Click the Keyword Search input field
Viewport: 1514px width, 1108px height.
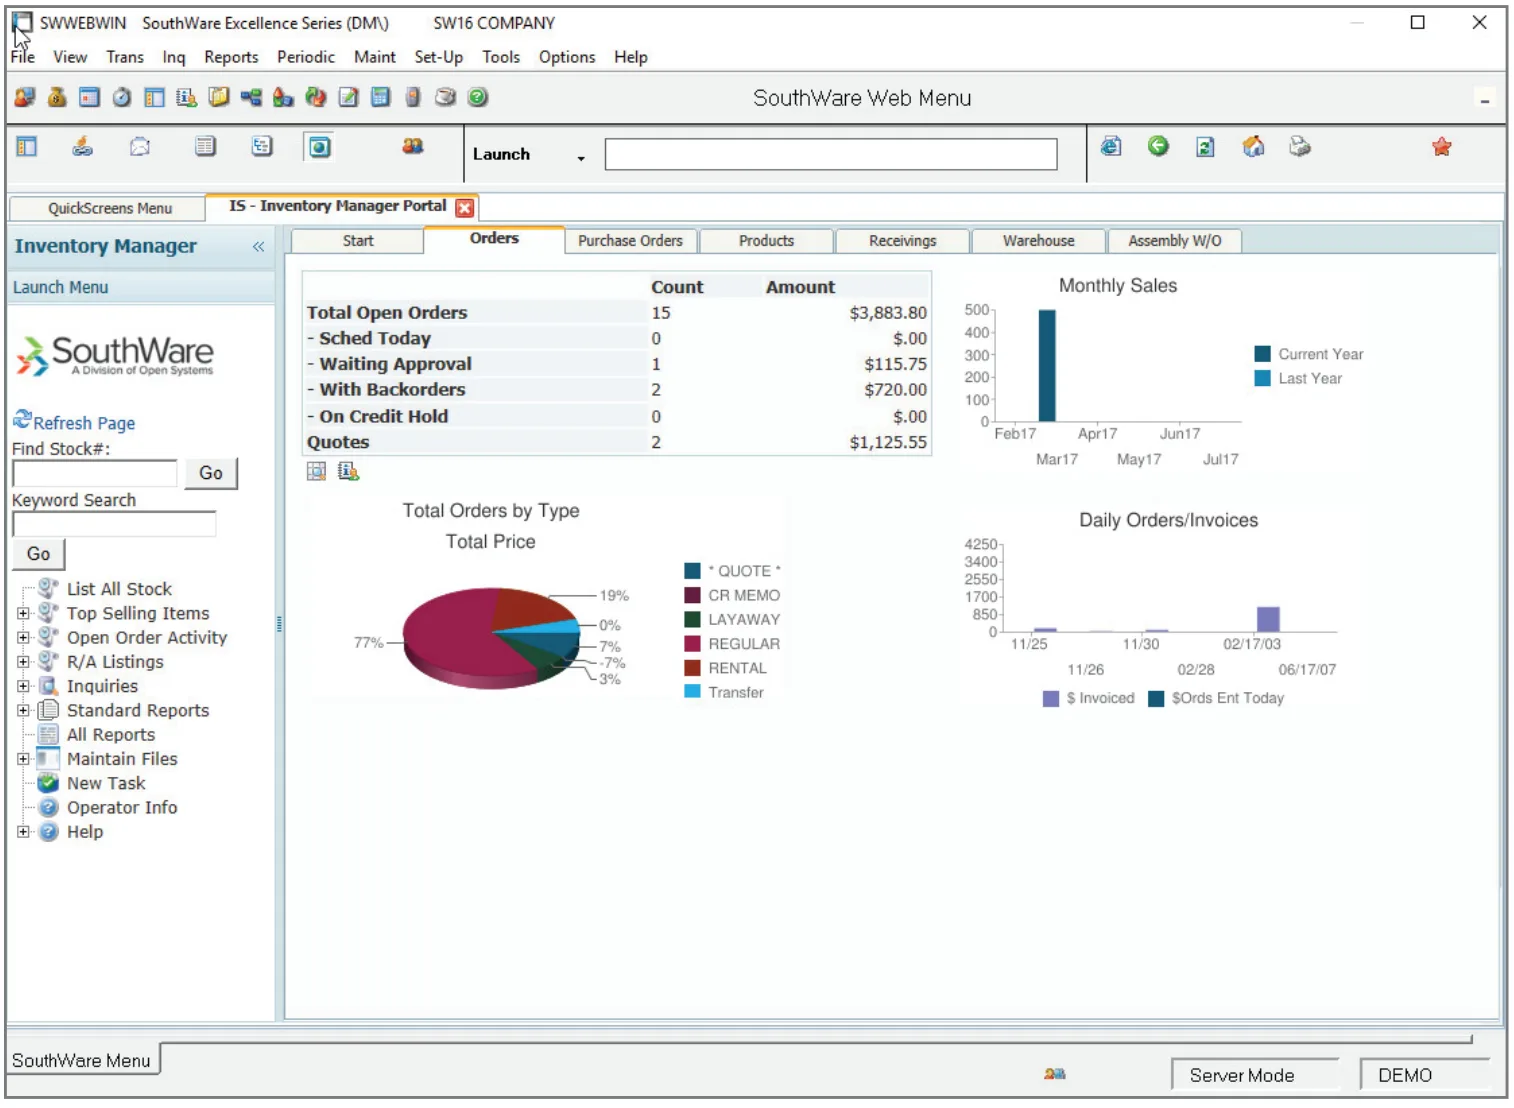tap(114, 524)
